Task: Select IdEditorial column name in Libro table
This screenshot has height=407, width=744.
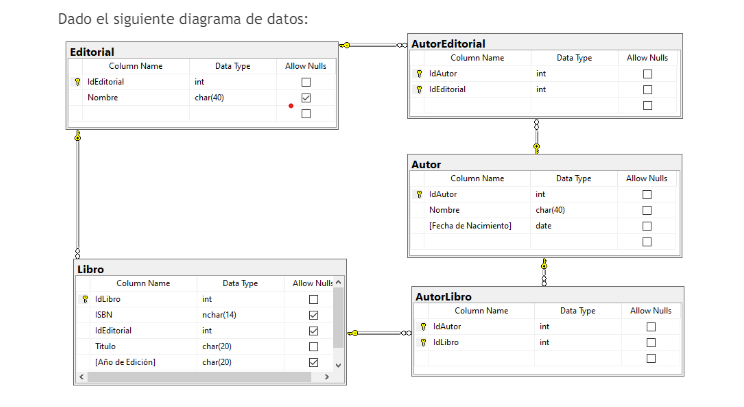Action: tap(113, 331)
